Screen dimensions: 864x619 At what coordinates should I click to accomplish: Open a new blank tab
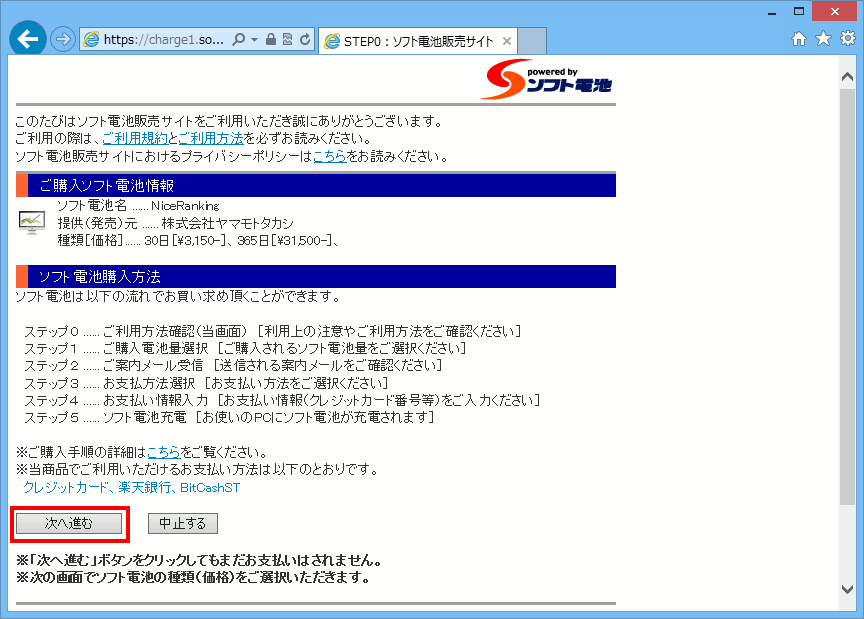click(x=533, y=41)
